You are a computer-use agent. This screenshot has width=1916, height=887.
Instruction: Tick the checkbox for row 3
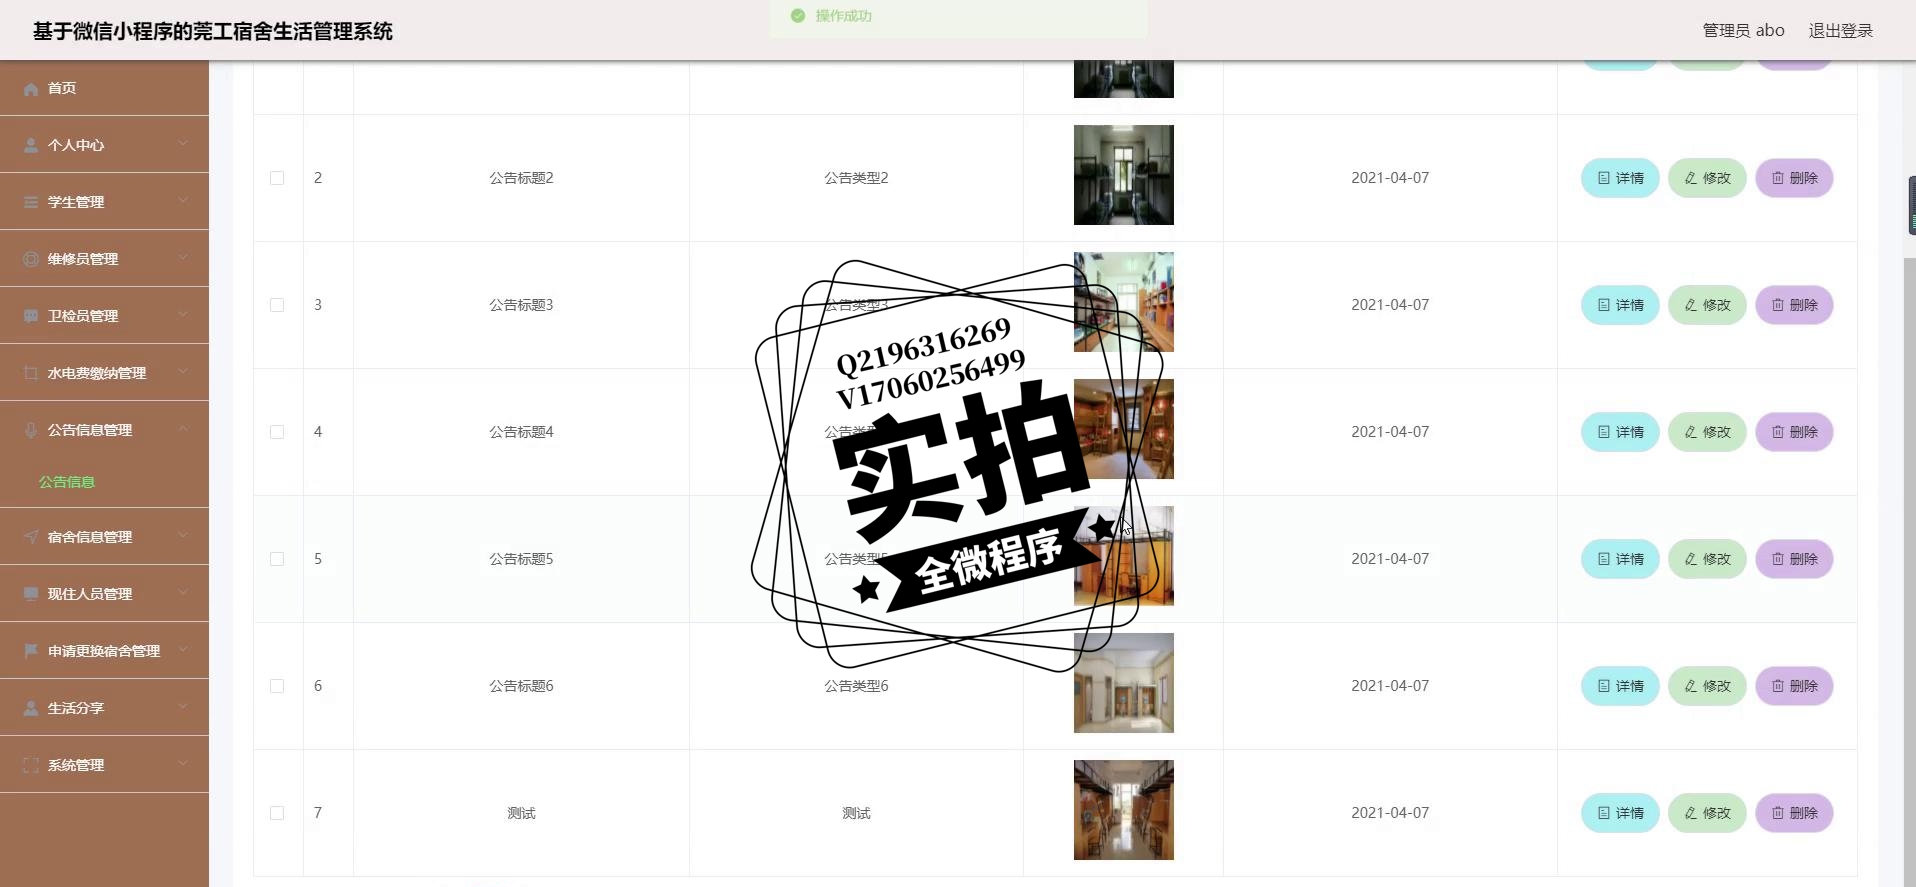277,305
